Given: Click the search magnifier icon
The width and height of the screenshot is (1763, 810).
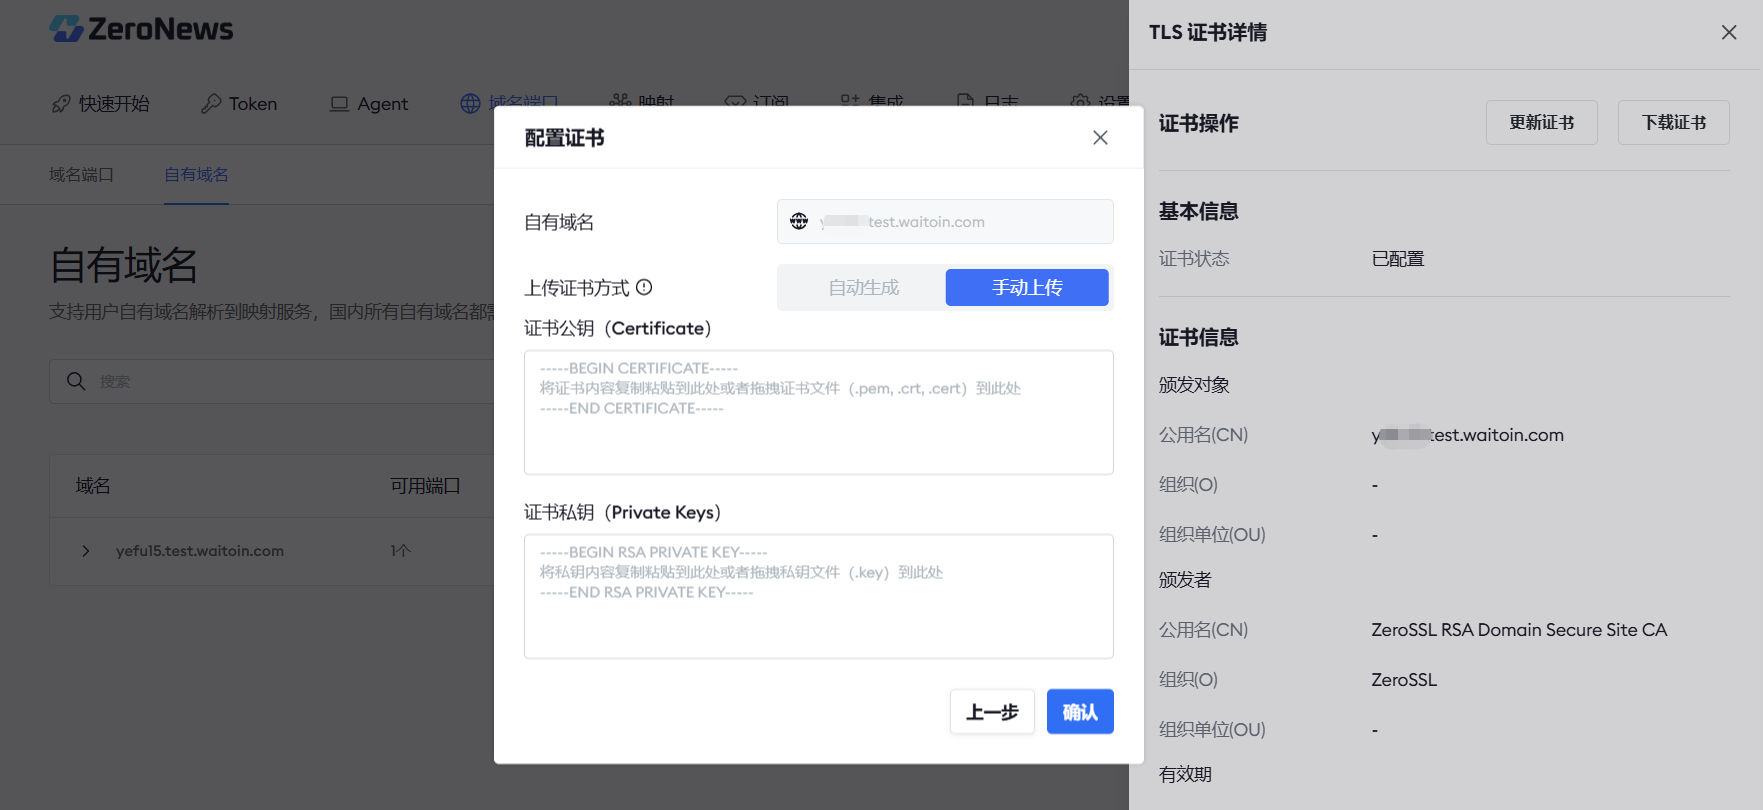Looking at the screenshot, I should (76, 381).
